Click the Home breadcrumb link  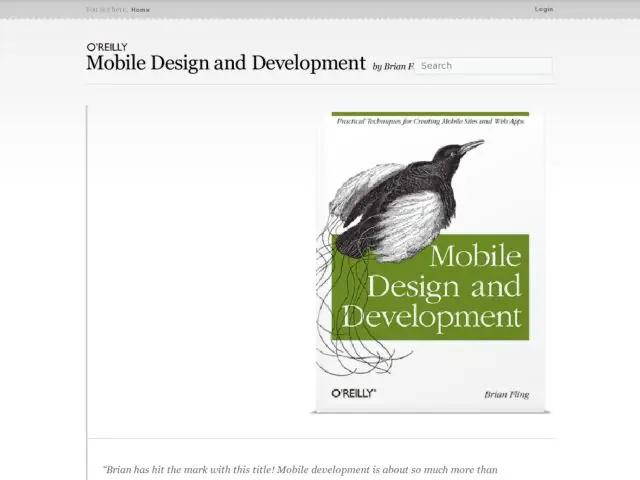pos(140,10)
